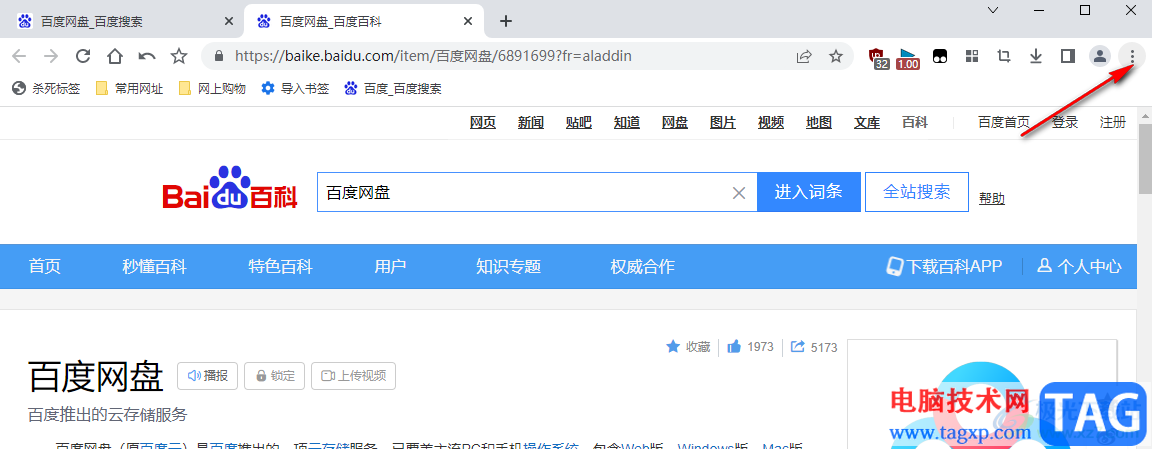This screenshot has width=1152, height=449.
Task: Close the 百度网盘_百度搜索 tab
Action: (229, 21)
